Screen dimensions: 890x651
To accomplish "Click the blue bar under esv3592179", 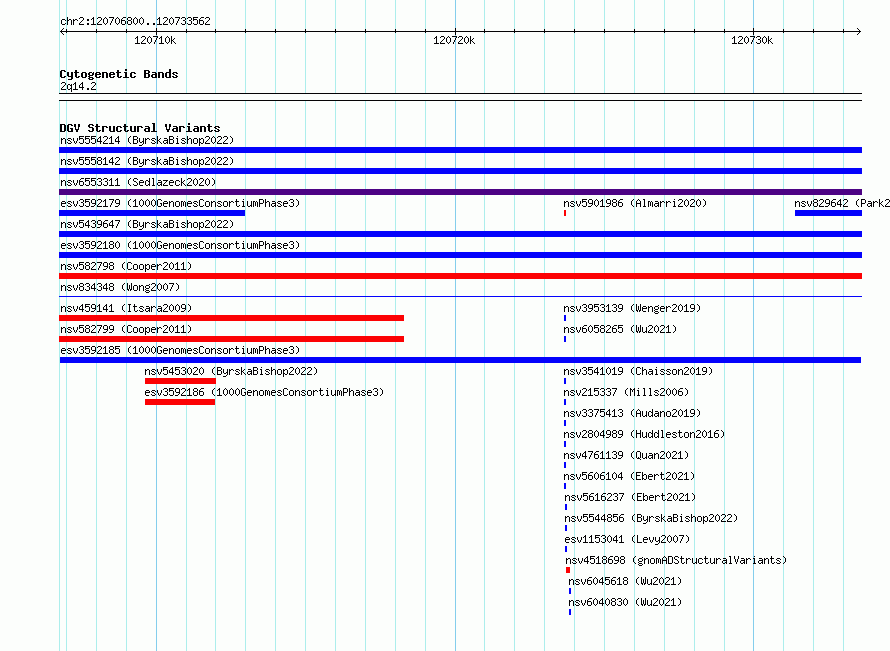I will click(x=152, y=213).
